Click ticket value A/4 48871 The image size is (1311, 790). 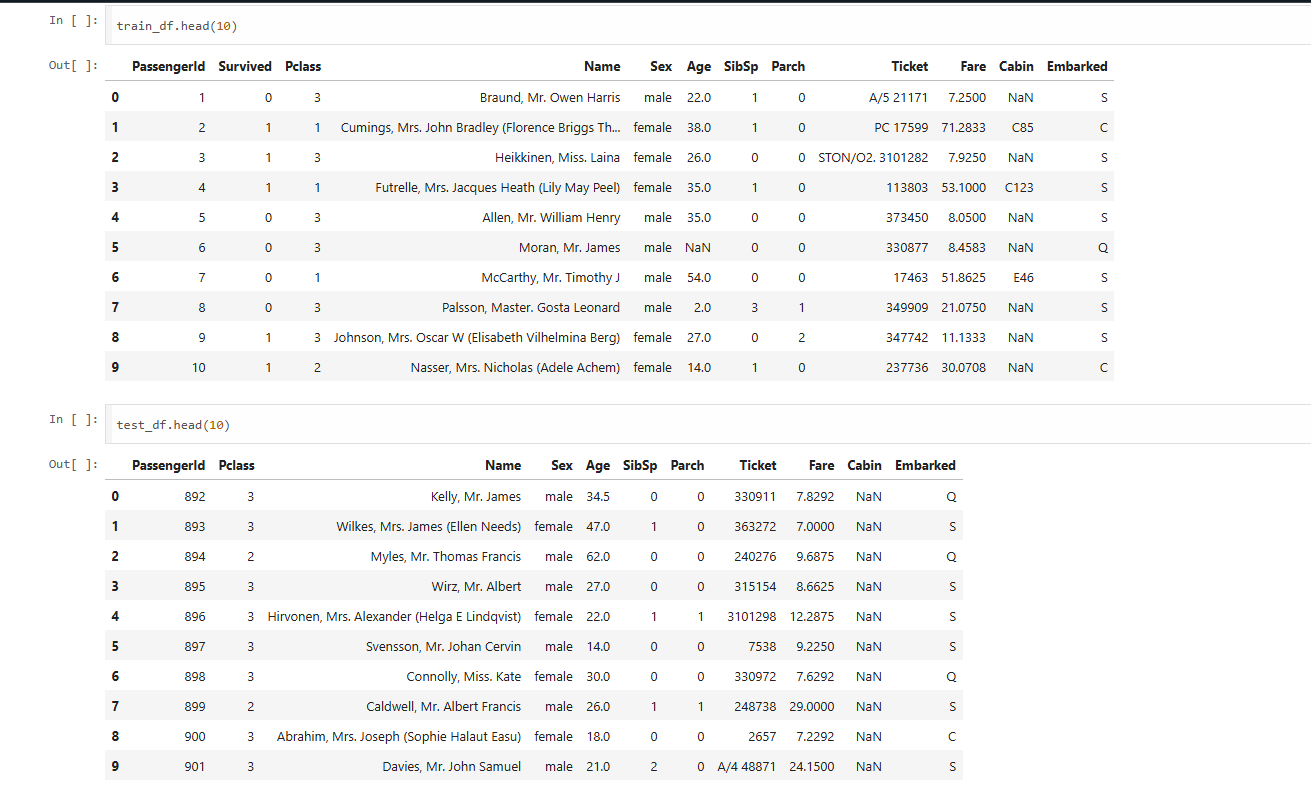[x=747, y=767]
